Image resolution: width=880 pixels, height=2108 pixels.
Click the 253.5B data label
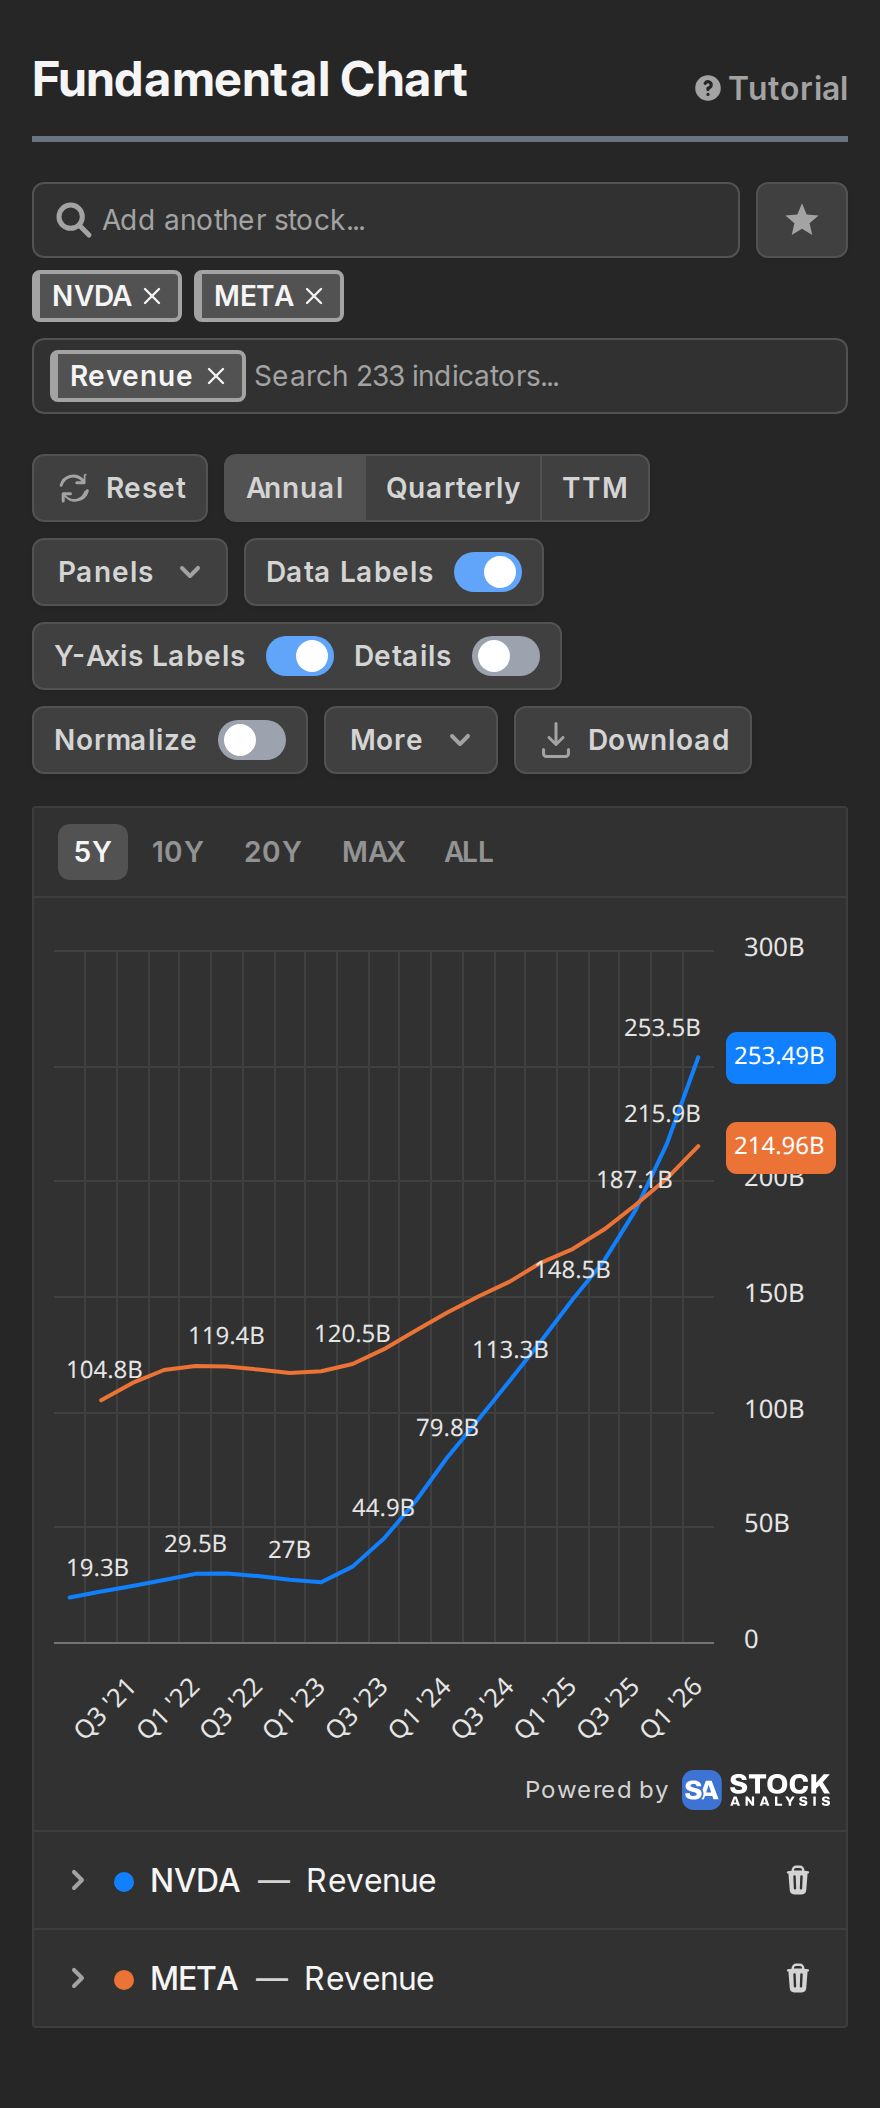(x=662, y=1028)
